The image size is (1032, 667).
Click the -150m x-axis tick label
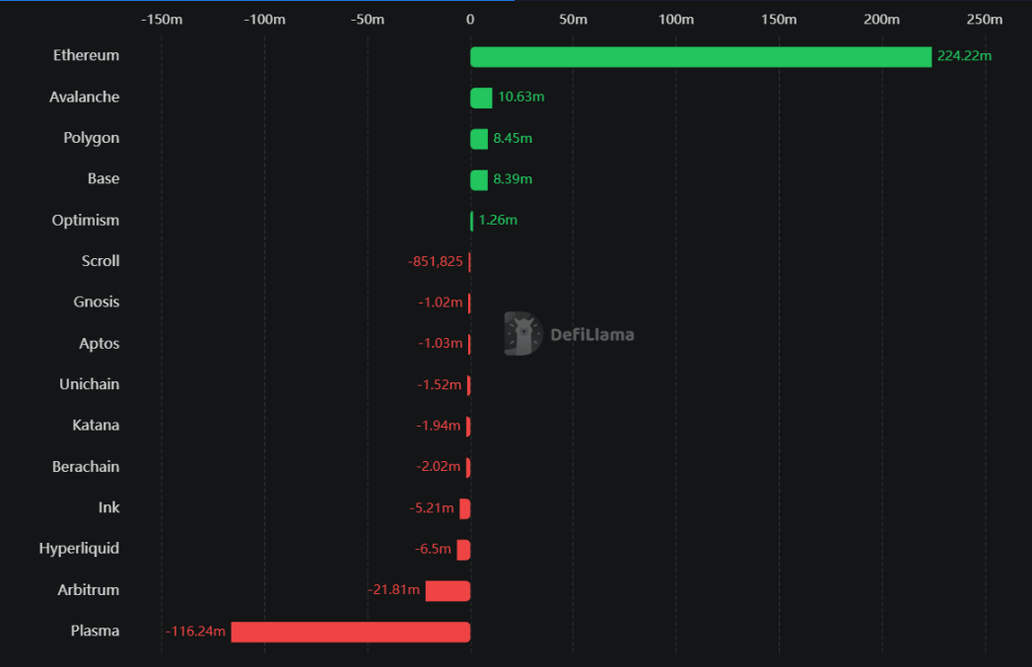[162, 19]
